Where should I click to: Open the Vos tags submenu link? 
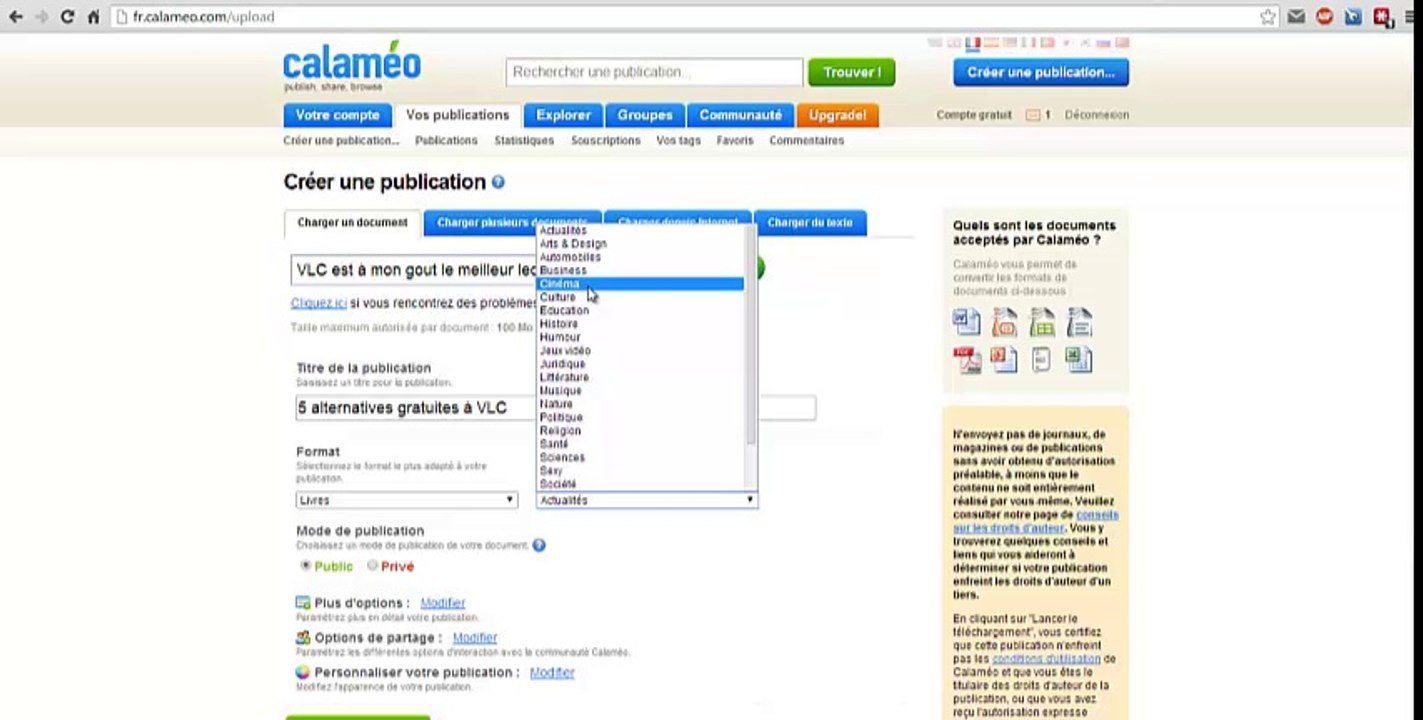point(679,141)
